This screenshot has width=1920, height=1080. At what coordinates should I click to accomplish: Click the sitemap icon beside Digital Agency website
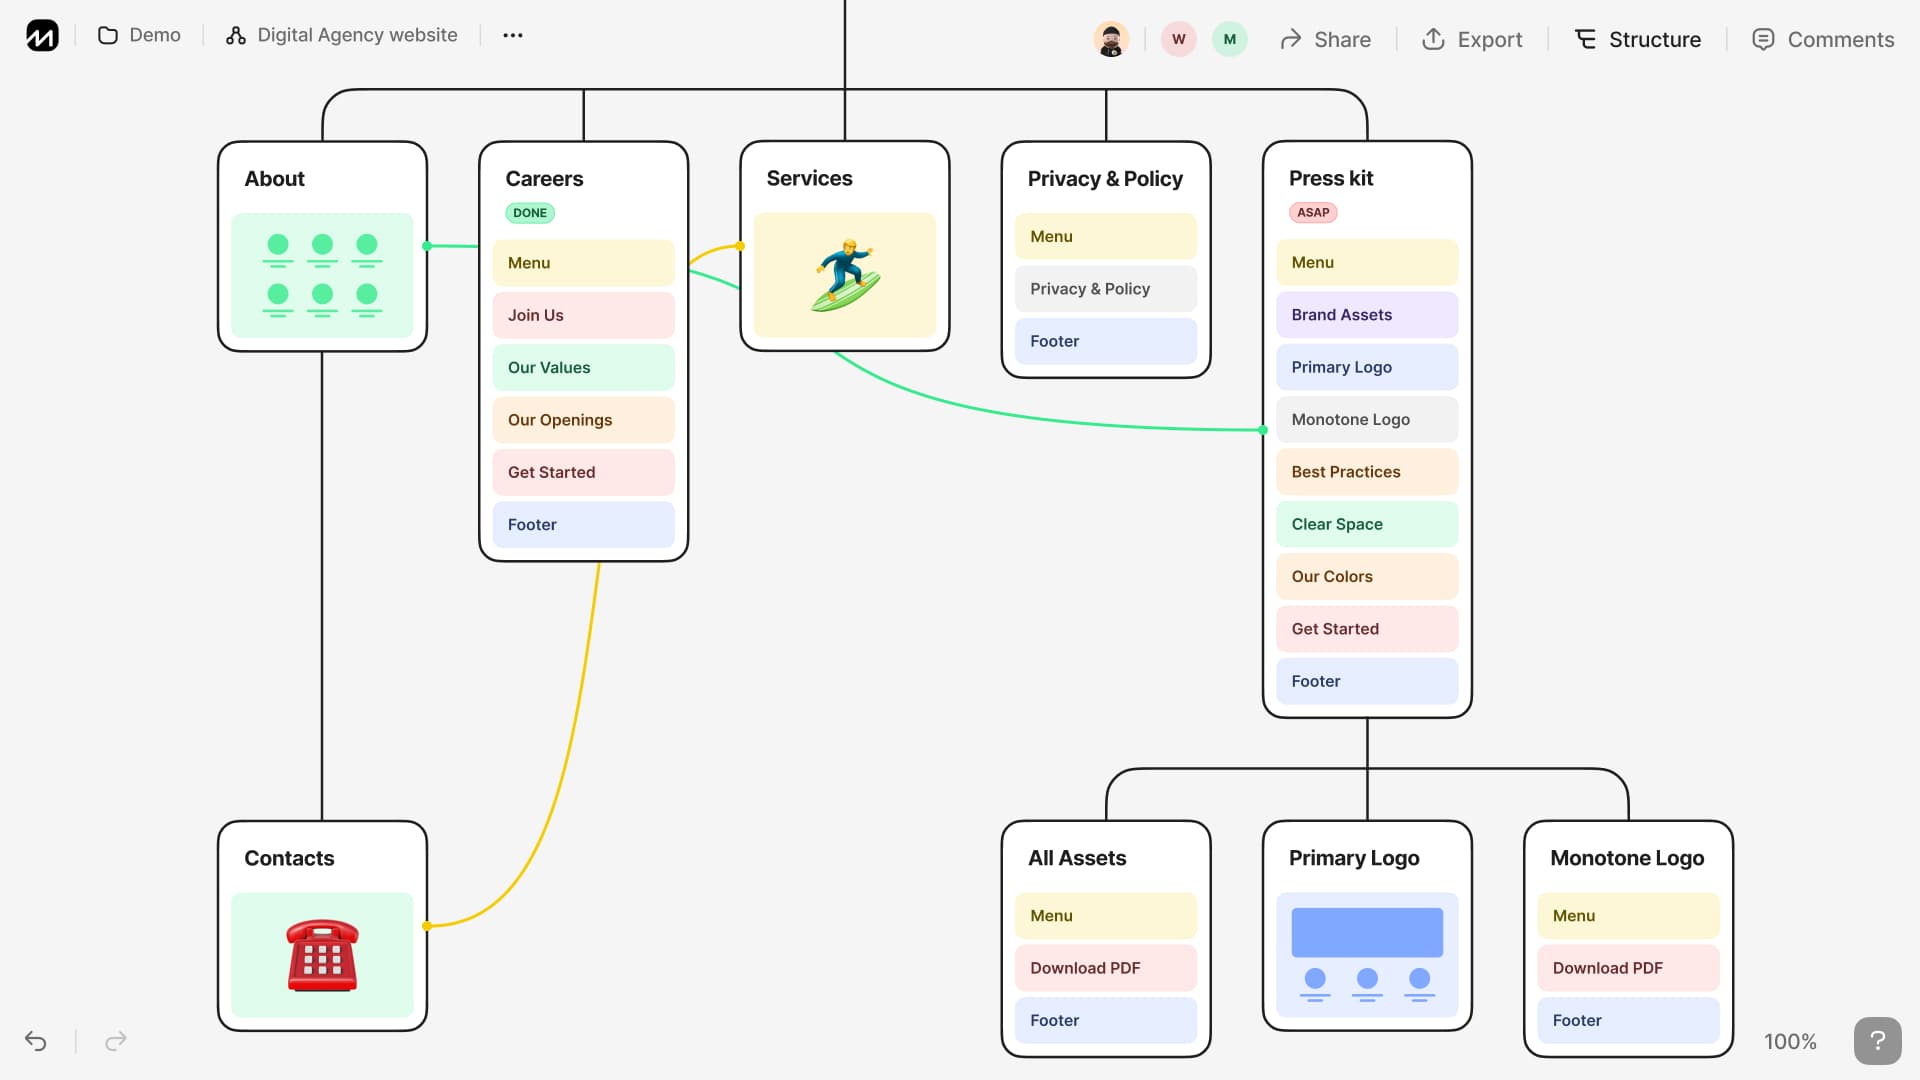click(x=235, y=34)
